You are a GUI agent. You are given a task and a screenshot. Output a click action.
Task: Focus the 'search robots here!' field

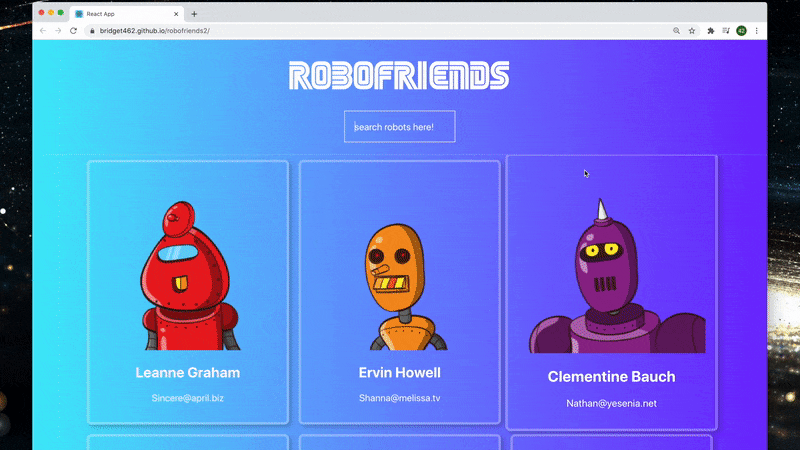point(399,127)
